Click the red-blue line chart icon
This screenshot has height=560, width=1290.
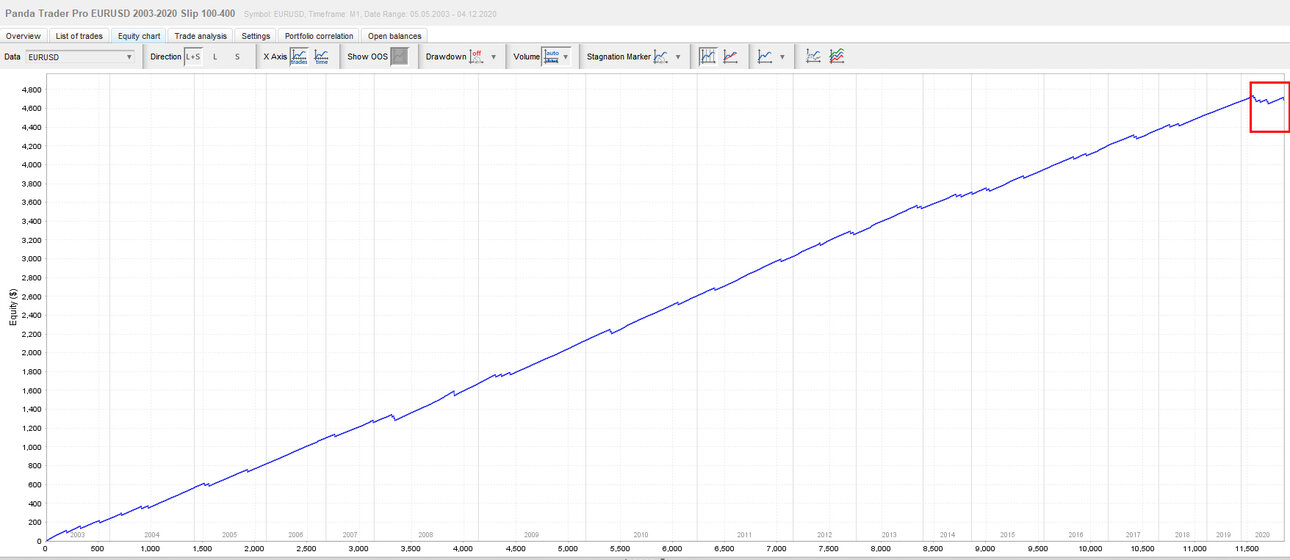pyautogui.click(x=731, y=57)
